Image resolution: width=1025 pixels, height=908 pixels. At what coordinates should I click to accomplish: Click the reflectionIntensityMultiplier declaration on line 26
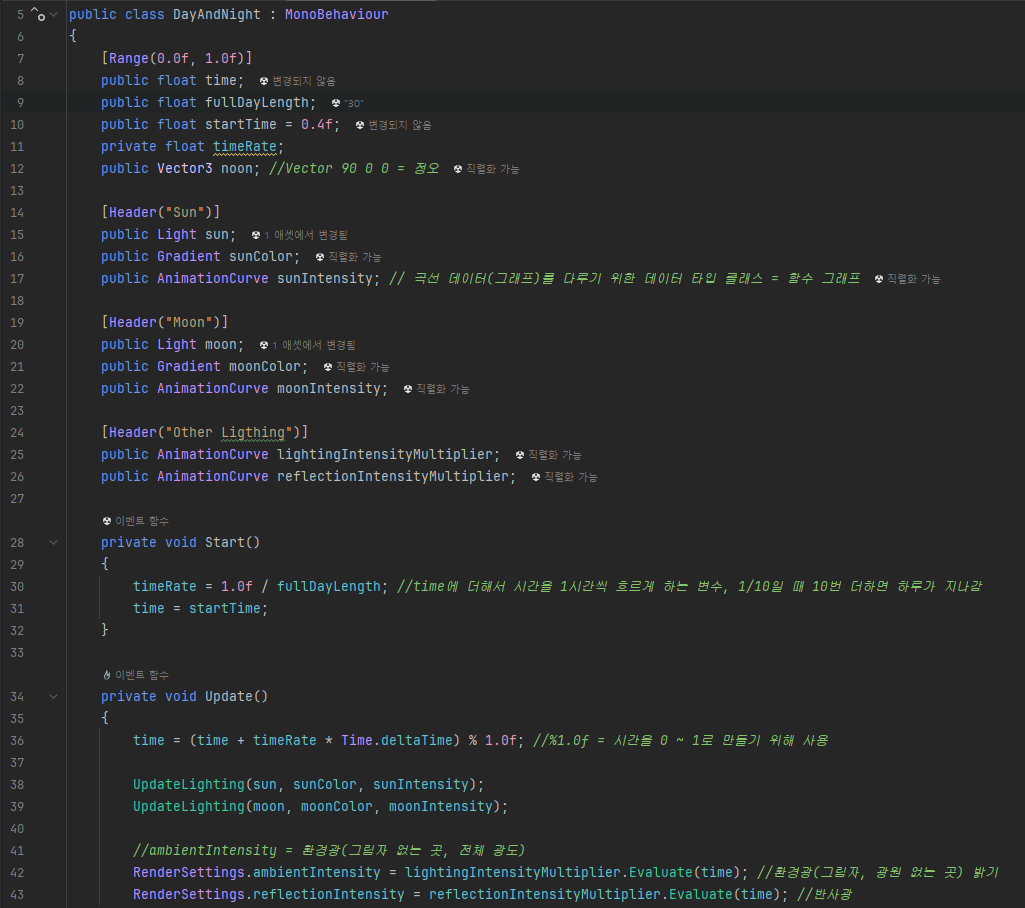coord(392,477)
